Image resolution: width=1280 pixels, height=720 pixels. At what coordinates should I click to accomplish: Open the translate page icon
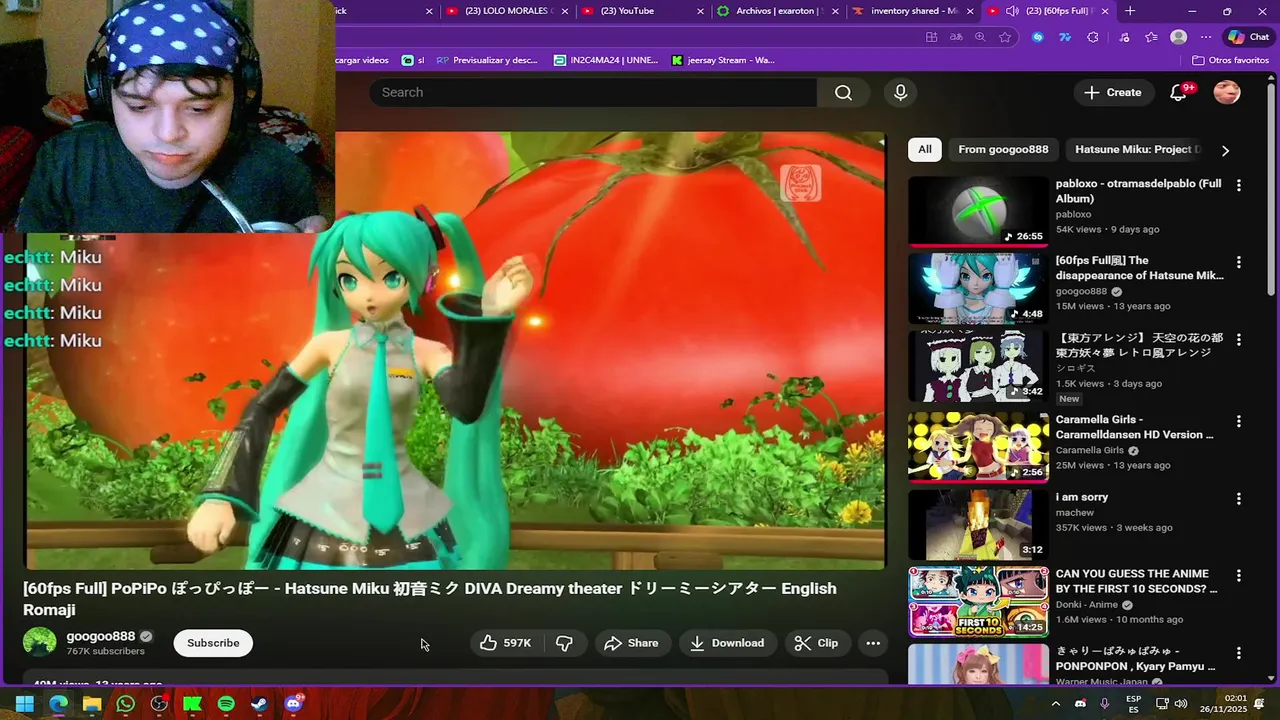[956, 37]
